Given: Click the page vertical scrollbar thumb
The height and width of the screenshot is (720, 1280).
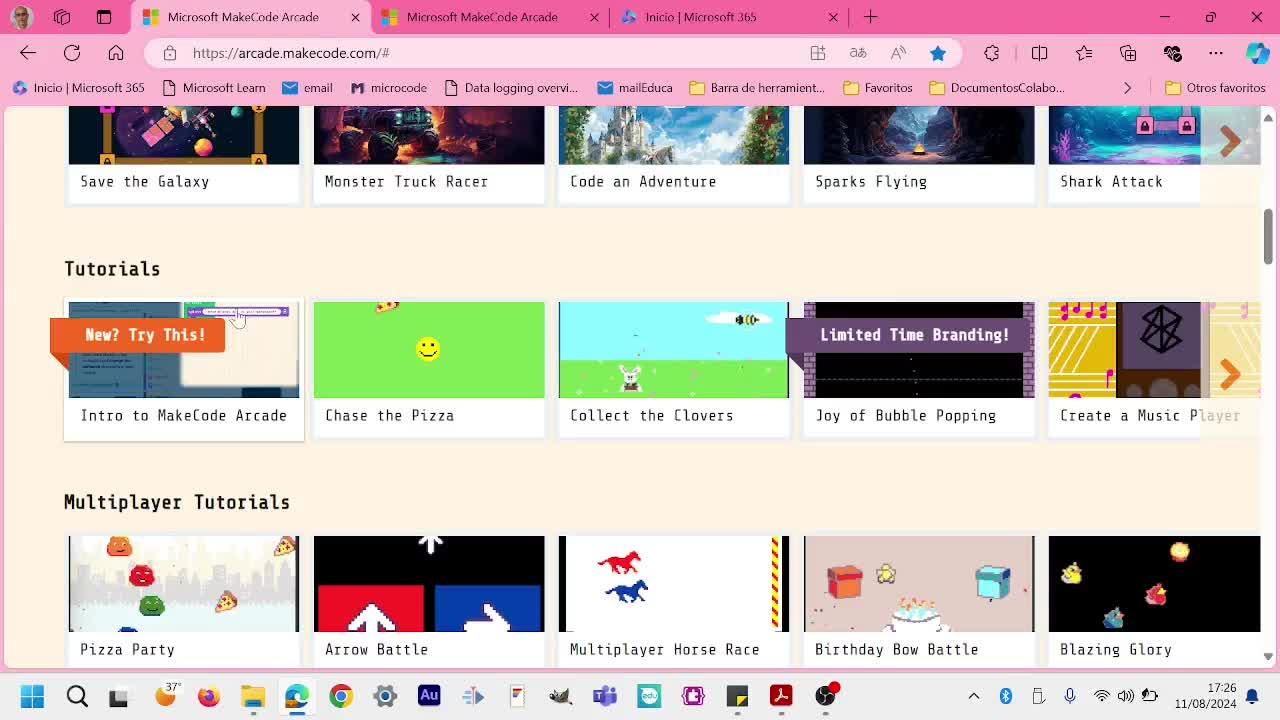Looking at the screenshot, I should tap(1268, 236).
